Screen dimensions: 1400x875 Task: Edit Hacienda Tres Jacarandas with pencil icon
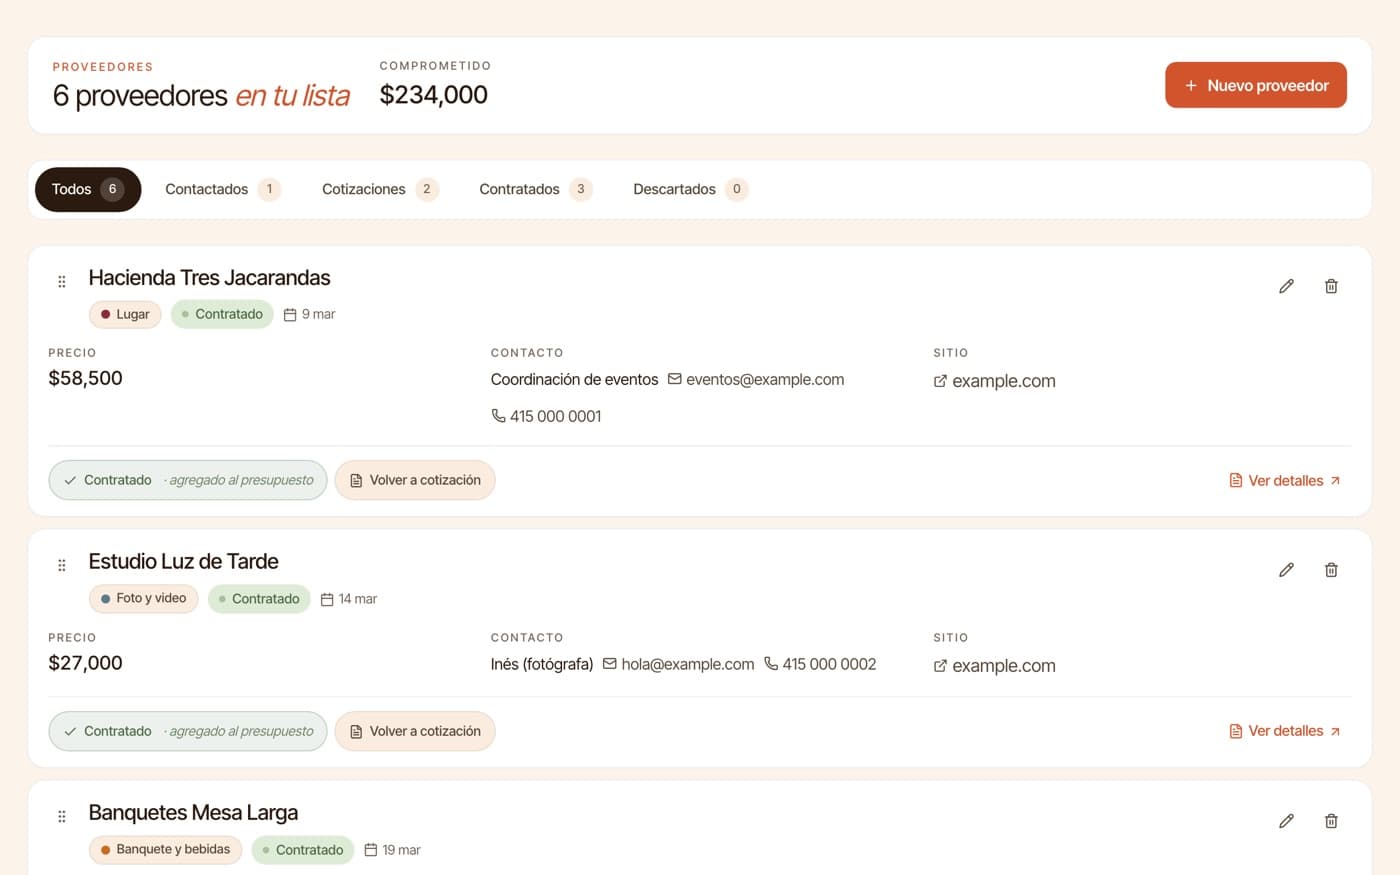click(x=1286, y=286)
